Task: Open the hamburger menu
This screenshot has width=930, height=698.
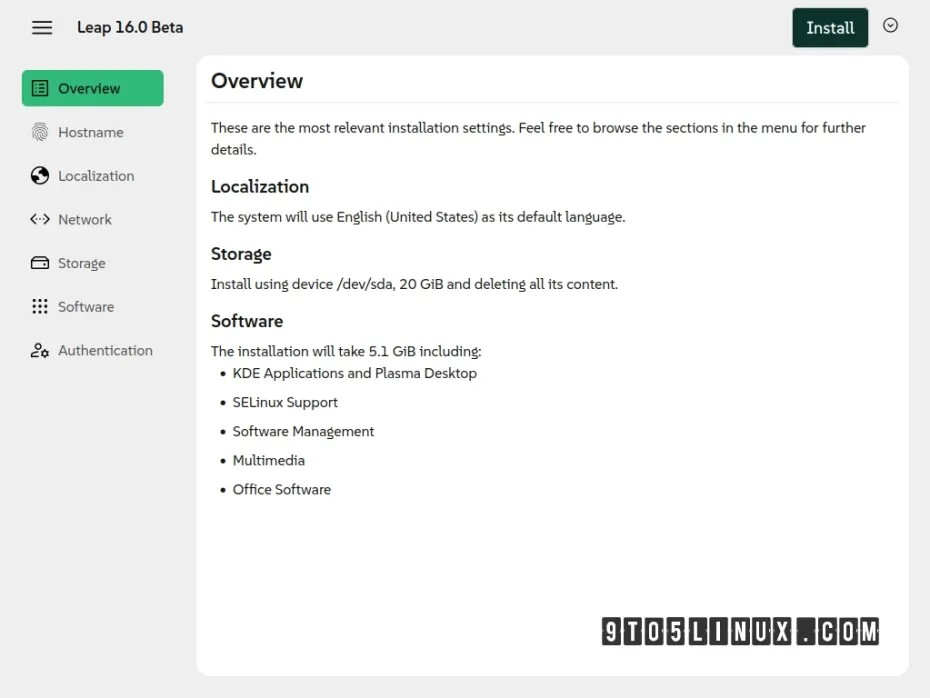Action: pos(41,27)
